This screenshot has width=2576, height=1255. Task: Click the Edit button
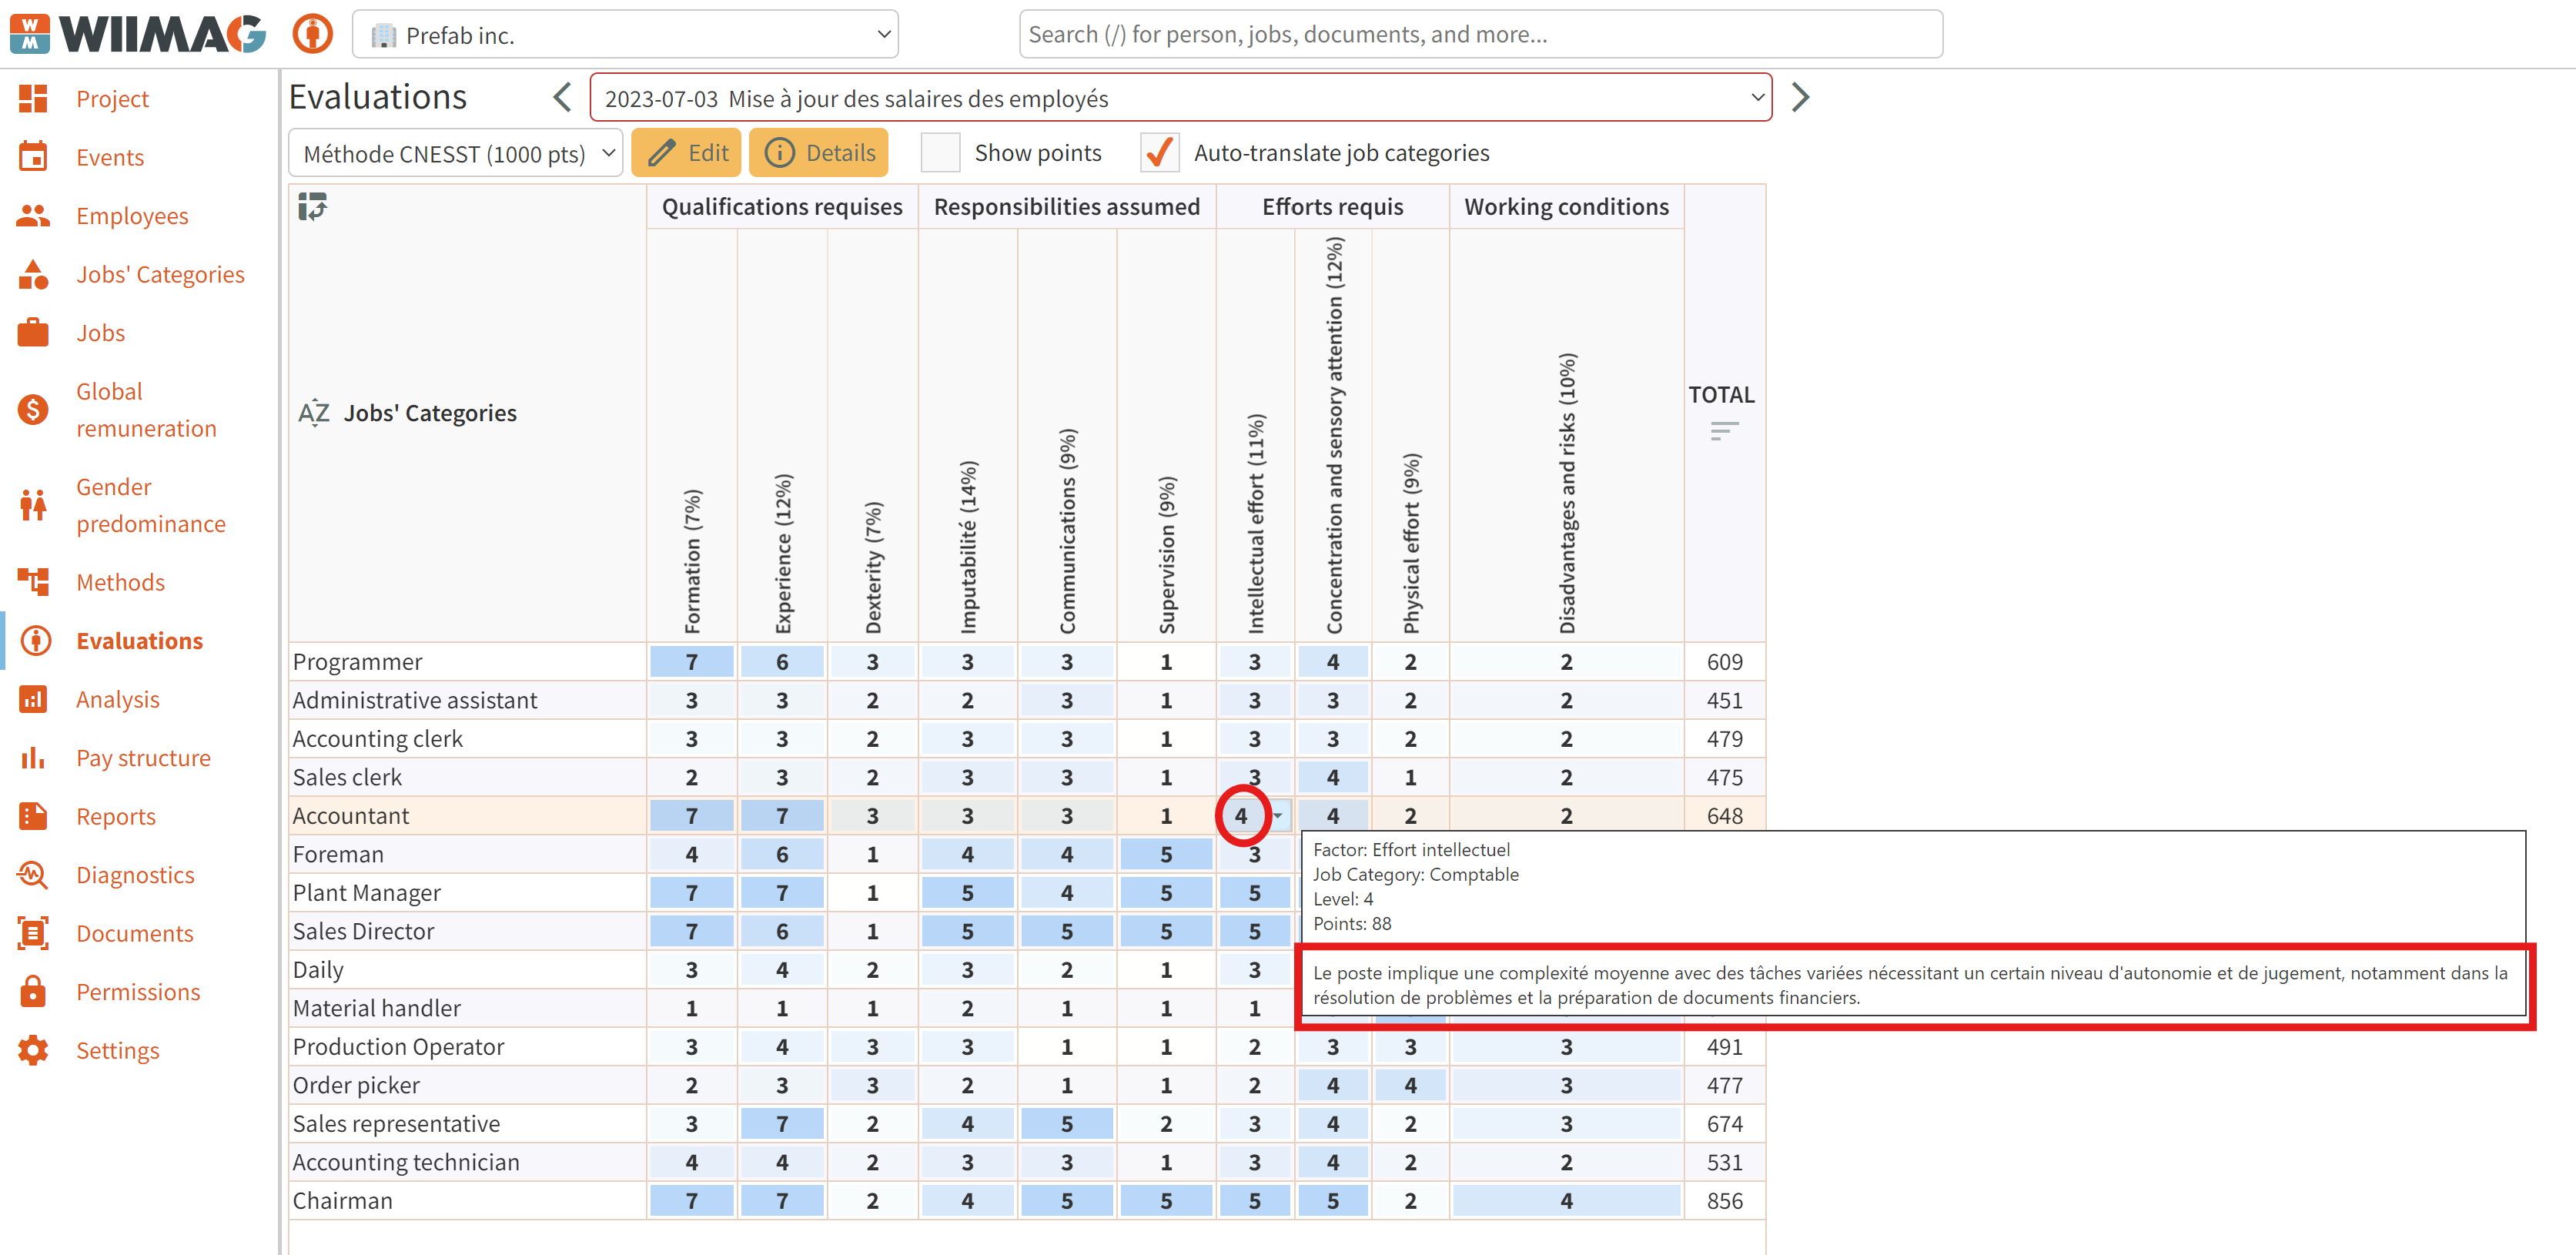point(687,152)
